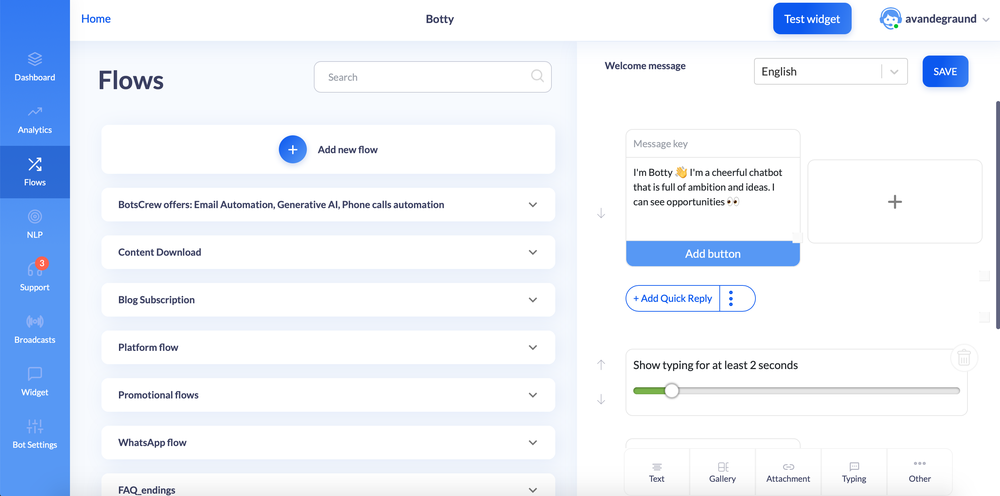Click the typing slider grey track
1000x496 pixels.
pos(819,391)
